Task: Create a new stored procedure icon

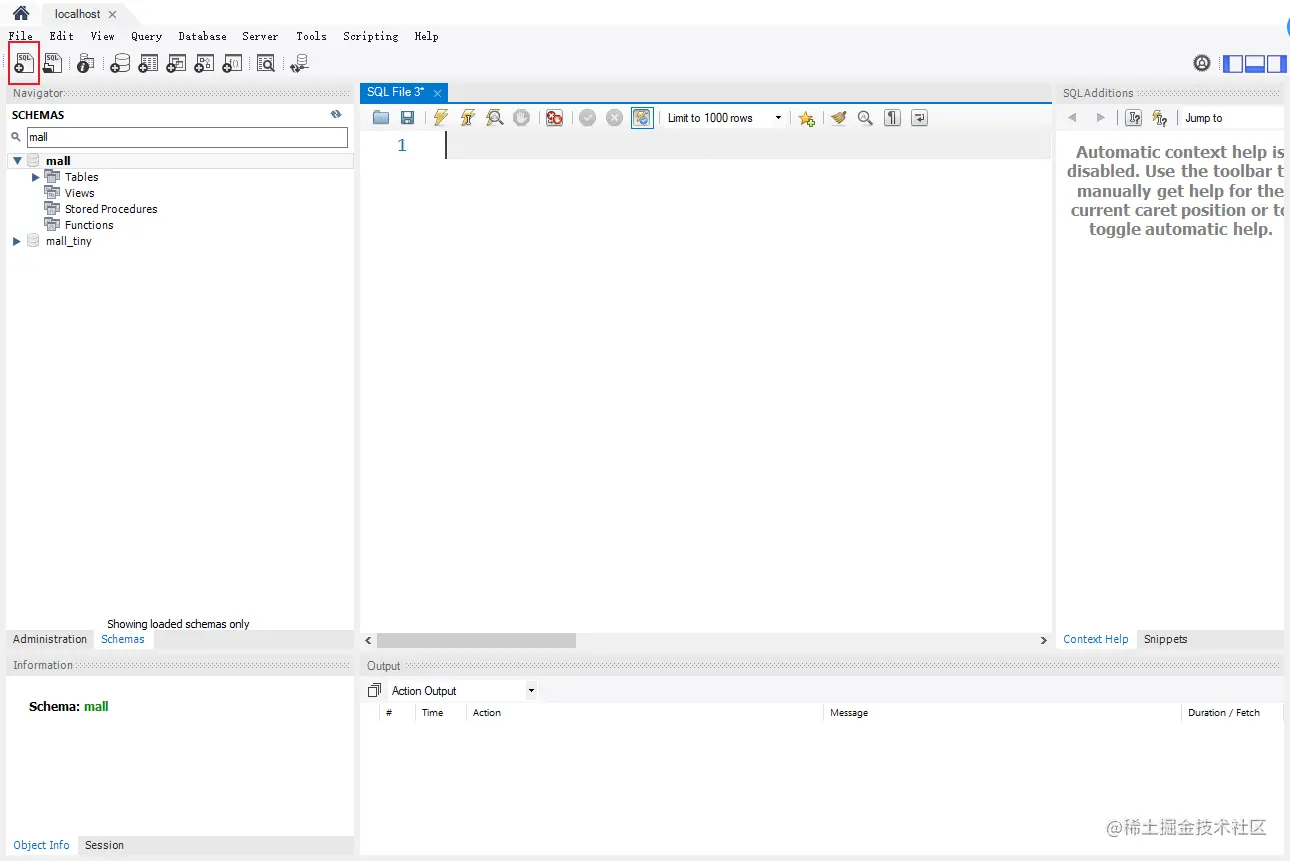Action: 204,63
